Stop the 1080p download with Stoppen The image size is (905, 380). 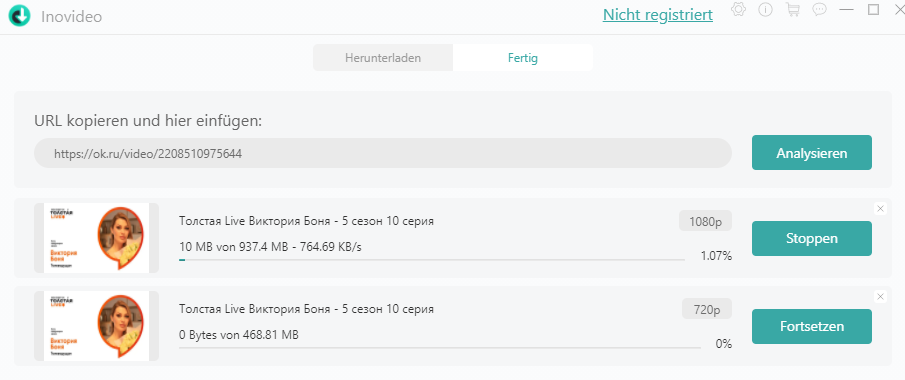pos(811,238)
